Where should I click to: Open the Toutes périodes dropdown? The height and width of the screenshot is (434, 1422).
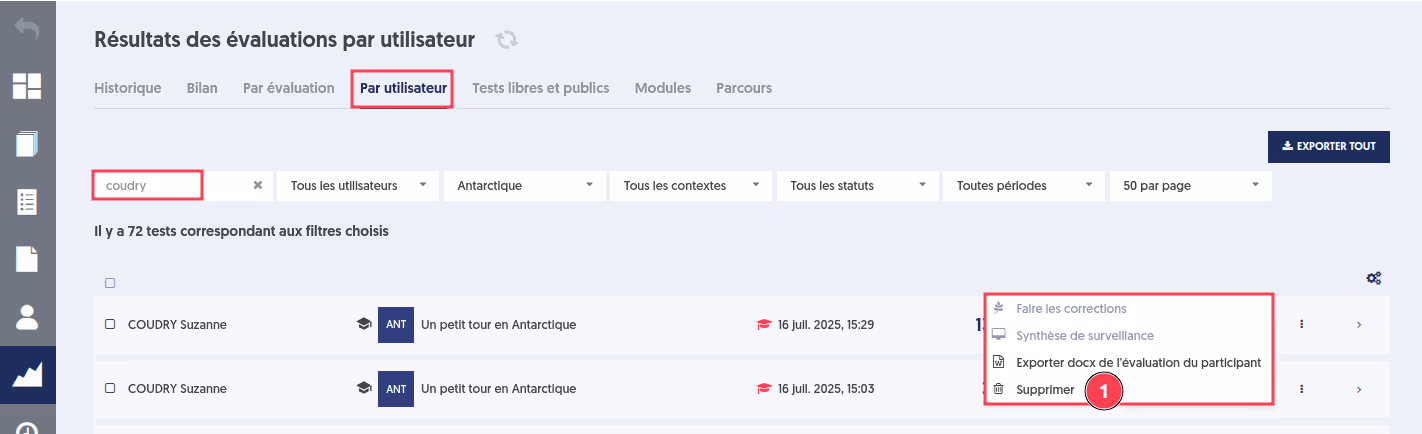click(1024, 186)
